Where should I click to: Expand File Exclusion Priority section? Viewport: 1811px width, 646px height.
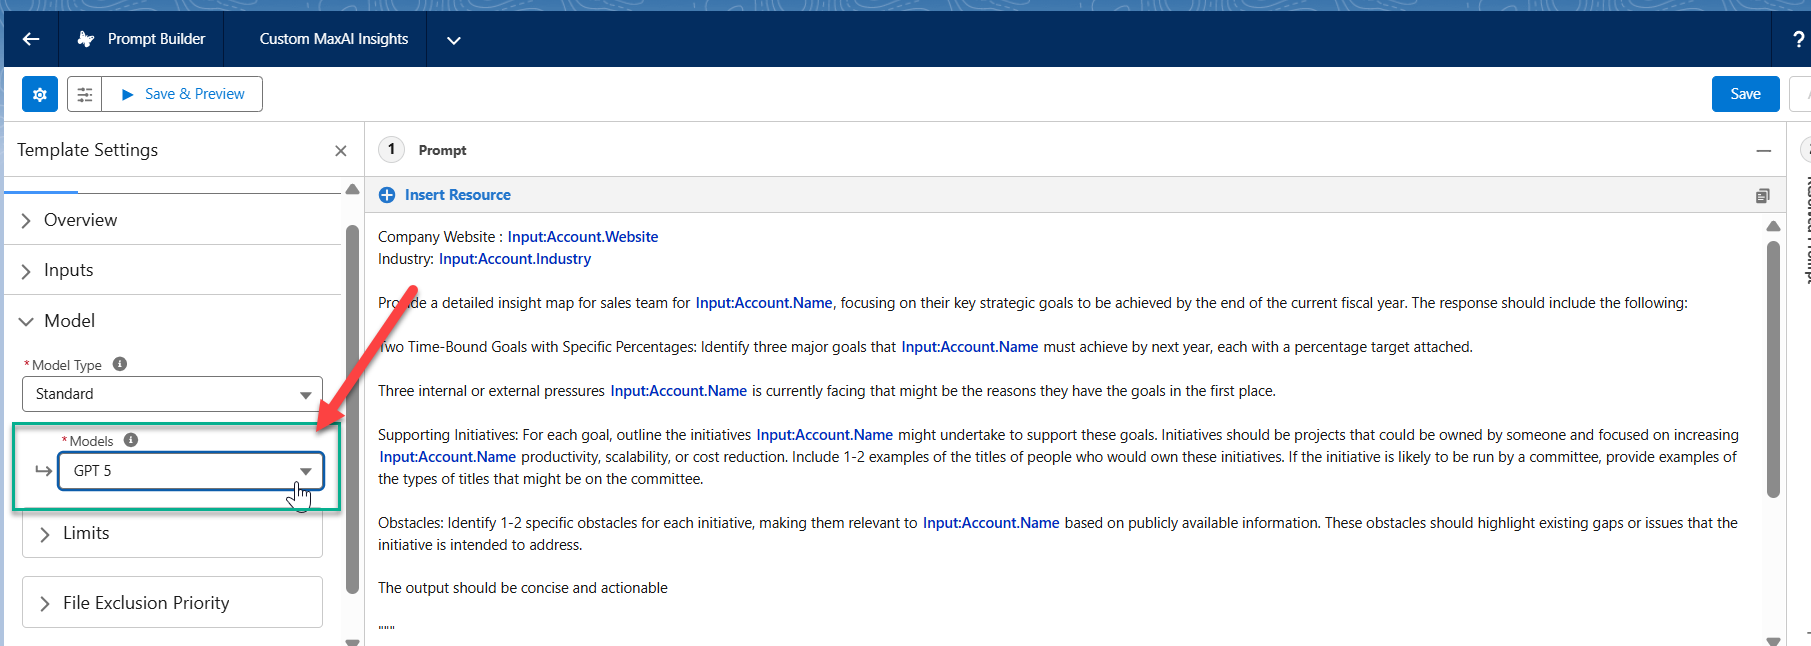pos(145,603)
